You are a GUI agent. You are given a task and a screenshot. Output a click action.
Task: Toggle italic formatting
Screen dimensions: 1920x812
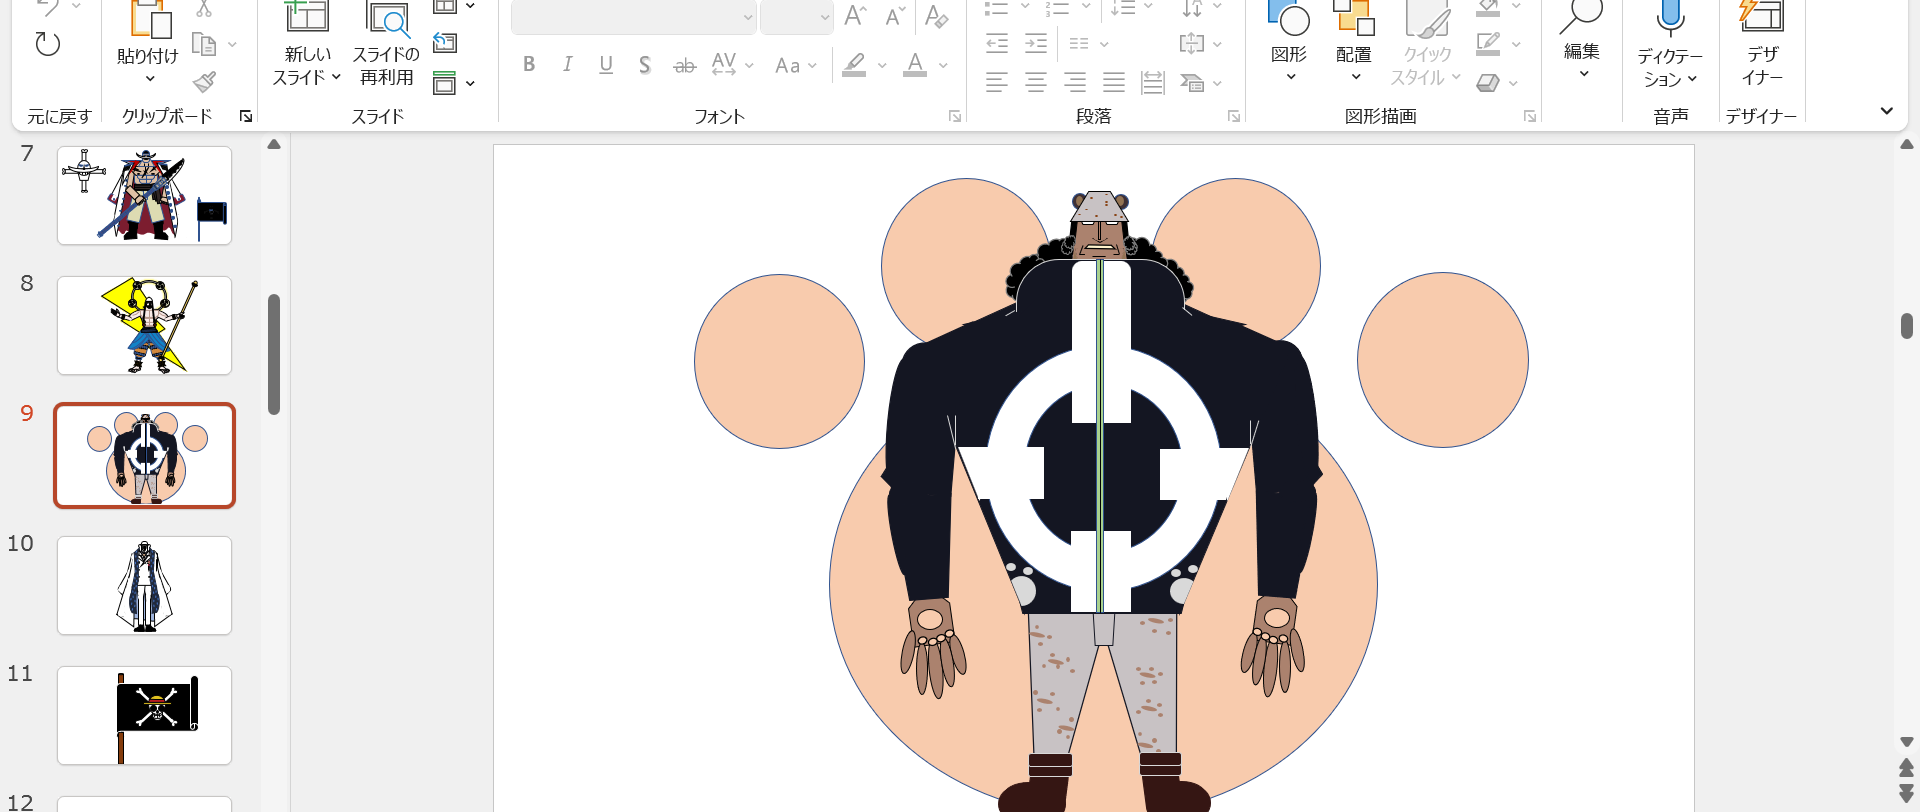click(x=567, y=65)
